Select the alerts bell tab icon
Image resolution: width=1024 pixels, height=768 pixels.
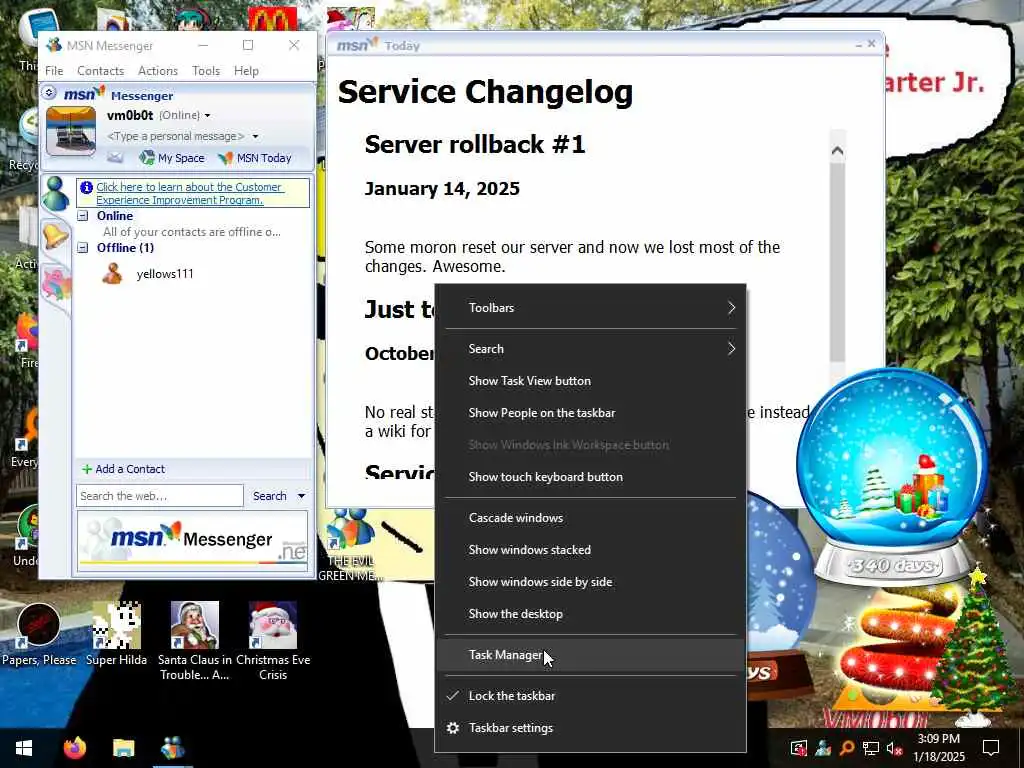point(56,235)
